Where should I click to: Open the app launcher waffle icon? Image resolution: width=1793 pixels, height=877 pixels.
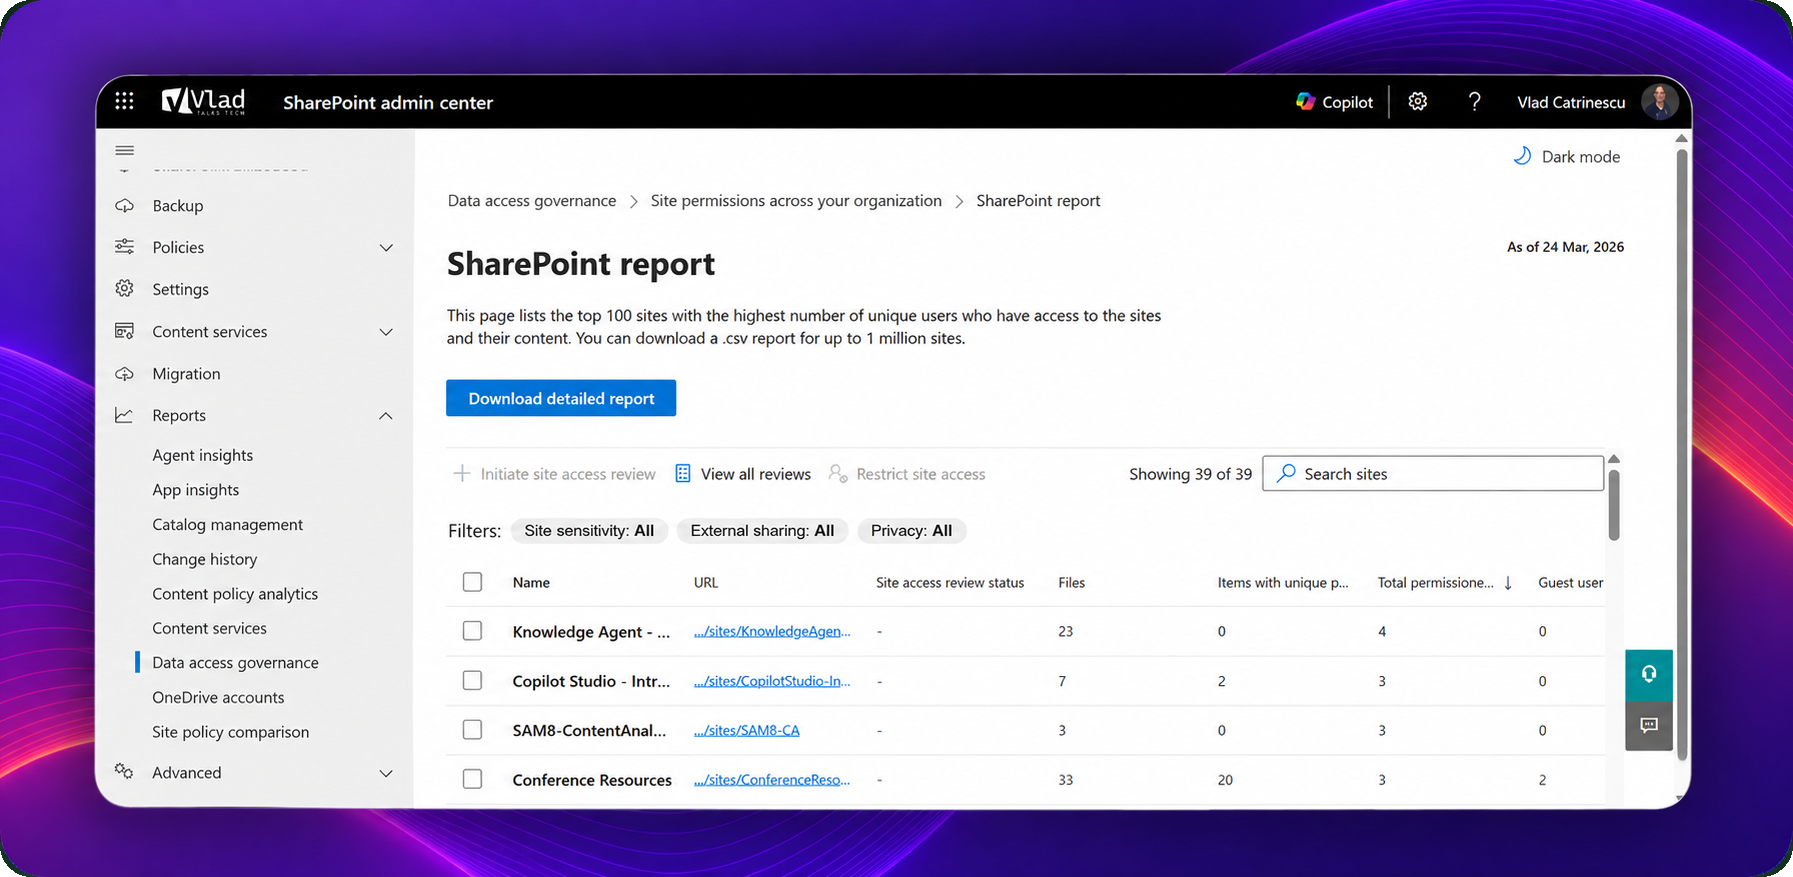click(x=124, y=101)
